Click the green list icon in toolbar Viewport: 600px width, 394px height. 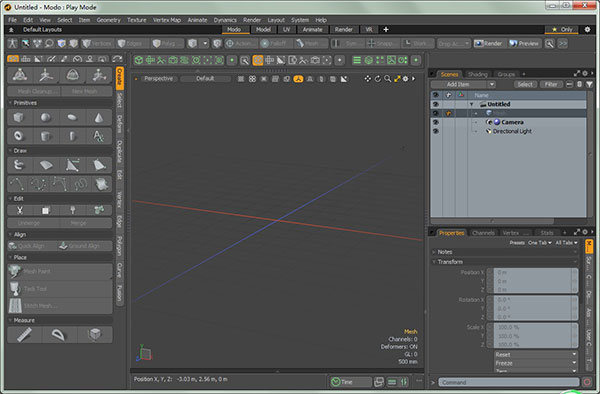(x=357, y=60)
